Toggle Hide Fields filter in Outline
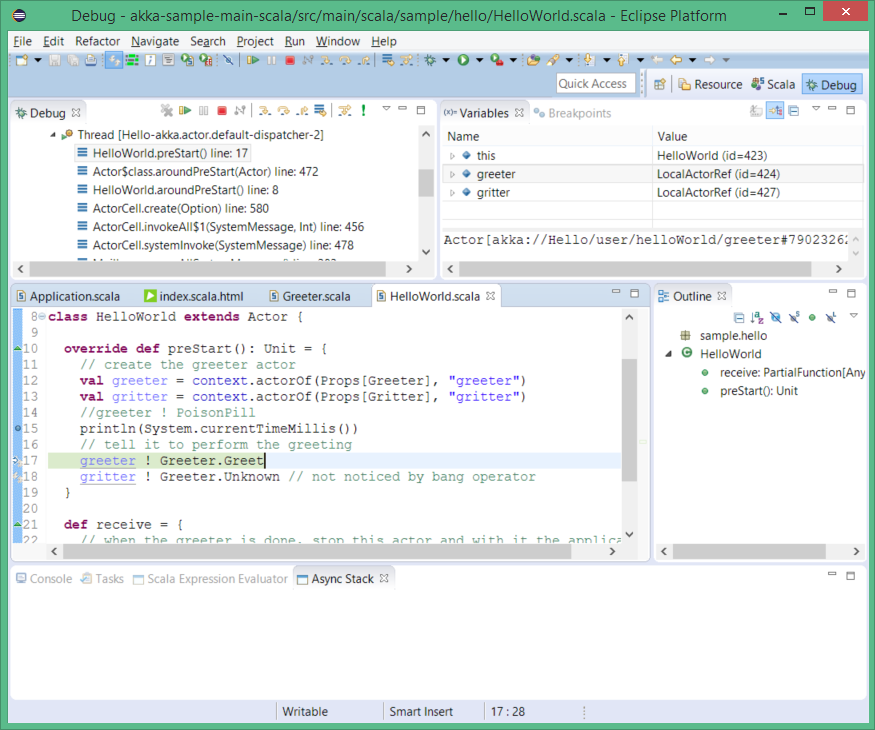The width and height of the screenshot is (875, 730). click(x=775, y=317)
